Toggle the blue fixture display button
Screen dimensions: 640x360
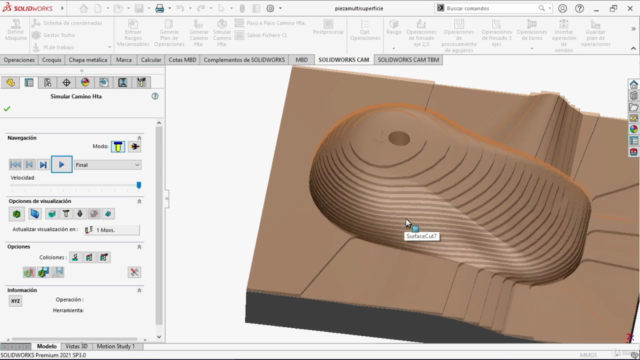35,214
